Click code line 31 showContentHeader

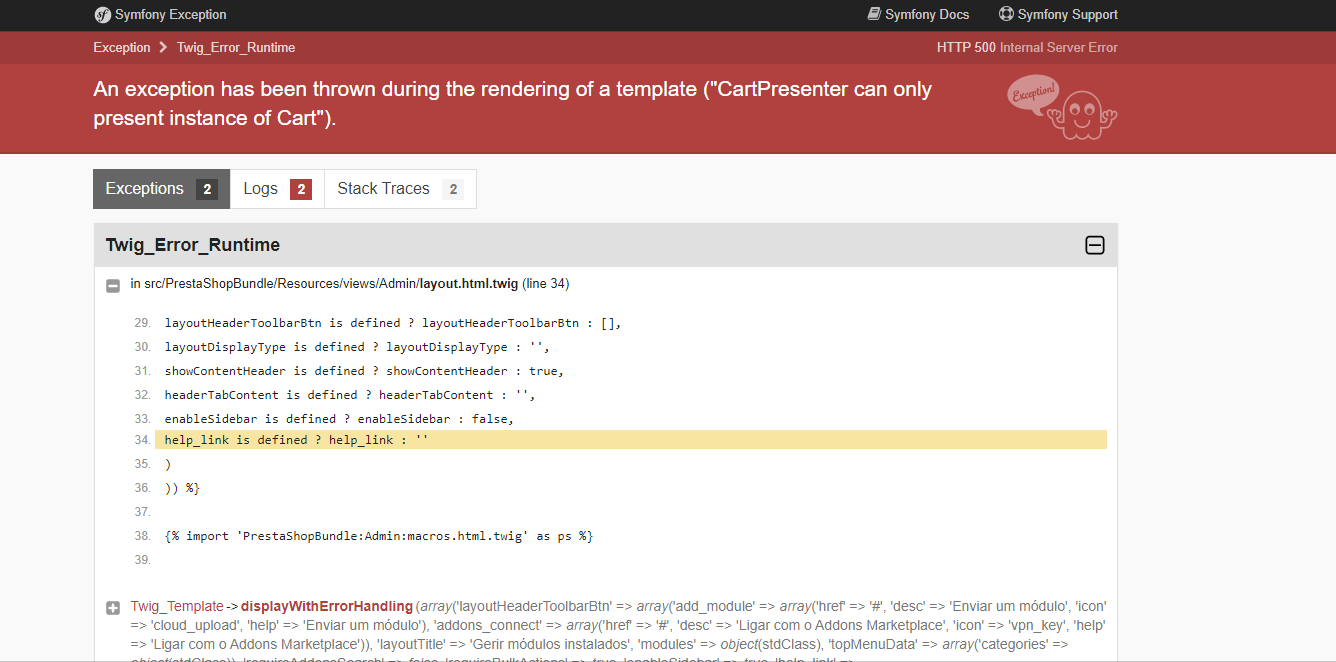tap(364, 371)
